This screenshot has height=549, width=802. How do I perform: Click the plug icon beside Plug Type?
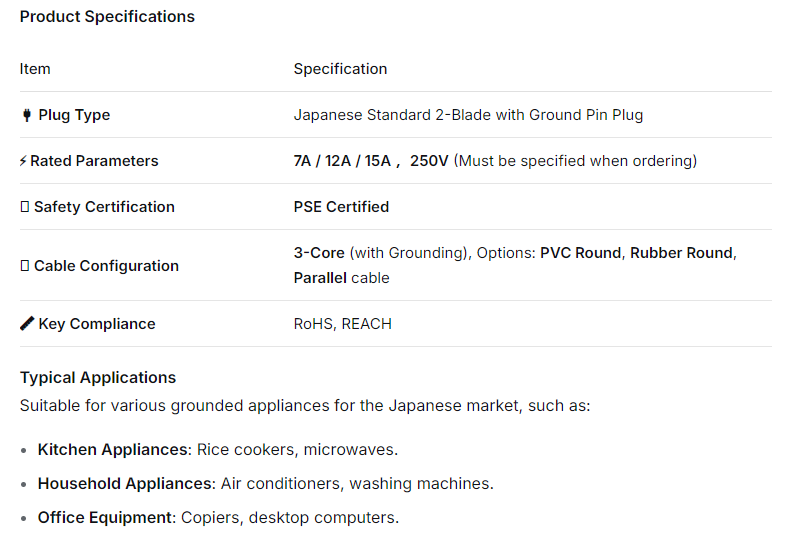click(x=26, y=115)
